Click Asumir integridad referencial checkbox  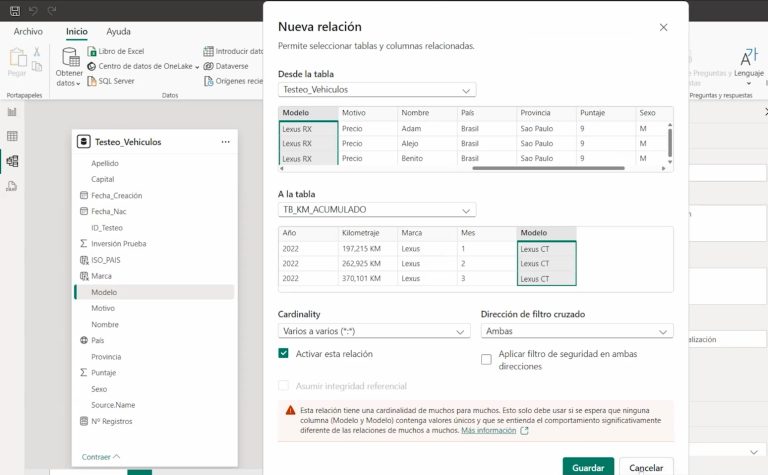click(x=283, y=385)
